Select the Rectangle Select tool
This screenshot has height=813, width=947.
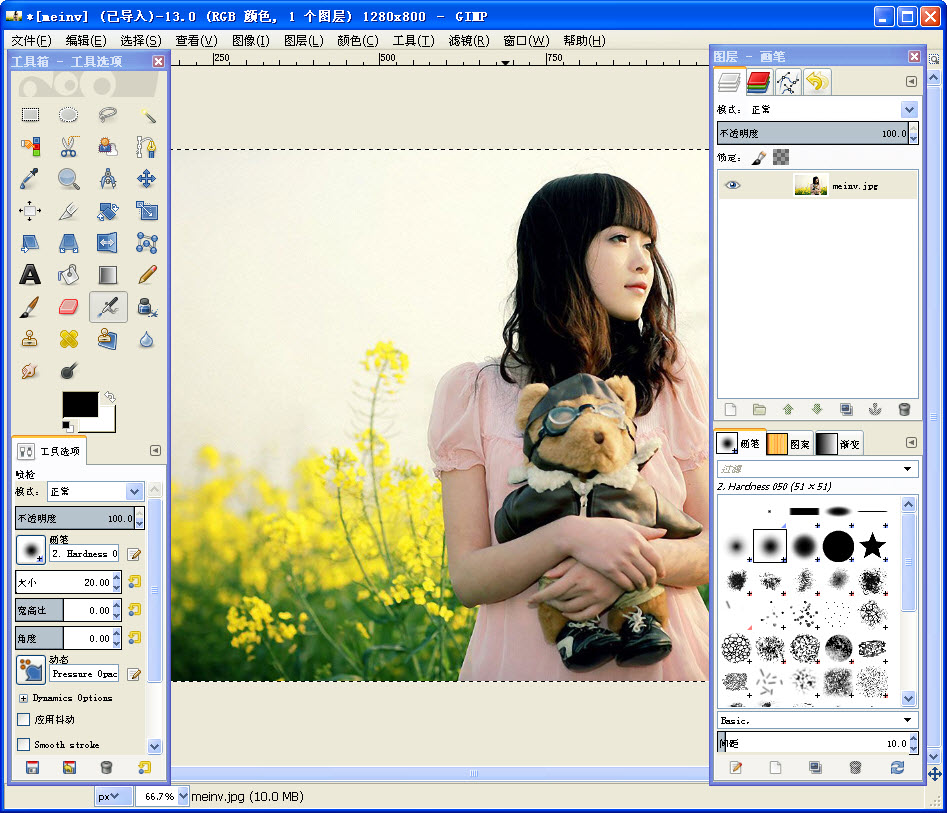click(x=30, y=114)
